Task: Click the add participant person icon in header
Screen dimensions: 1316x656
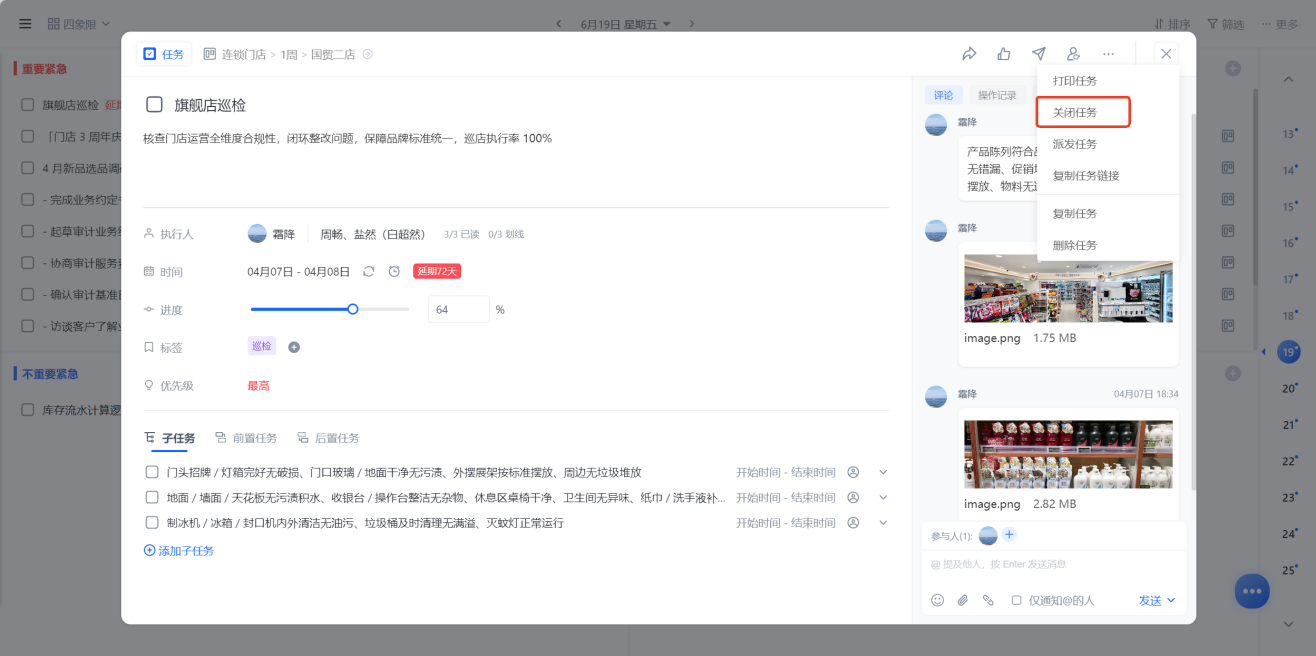Action: (1074, 54)
